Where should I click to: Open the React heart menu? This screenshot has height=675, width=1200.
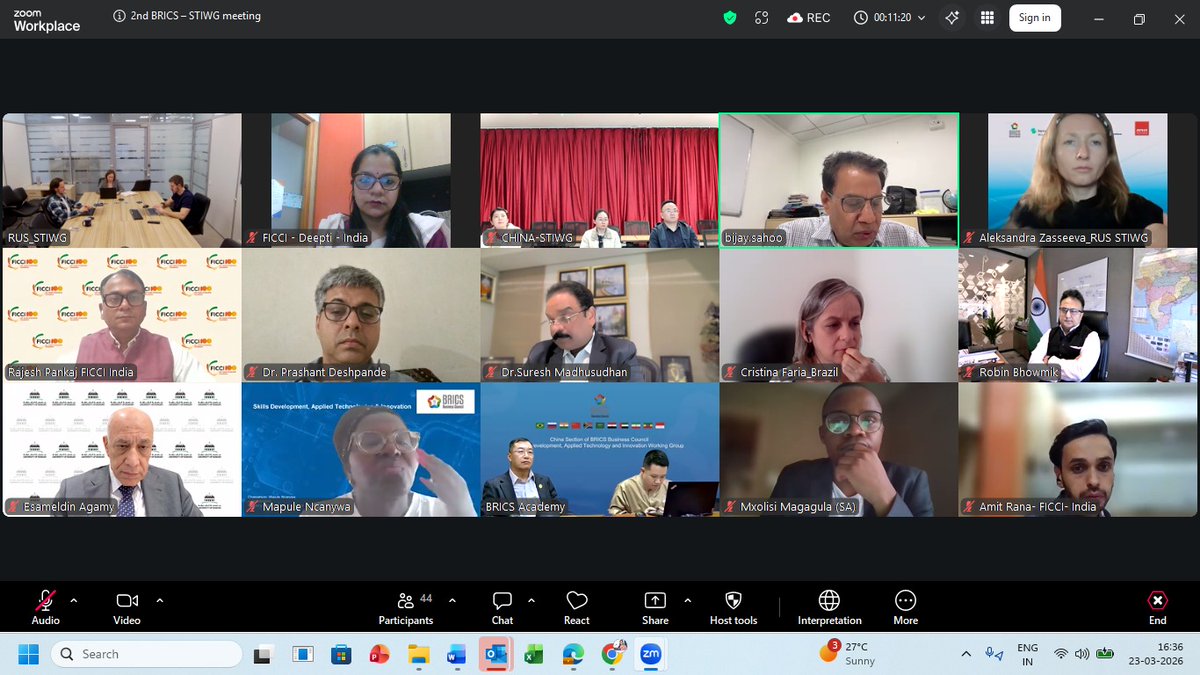[577, 607]
